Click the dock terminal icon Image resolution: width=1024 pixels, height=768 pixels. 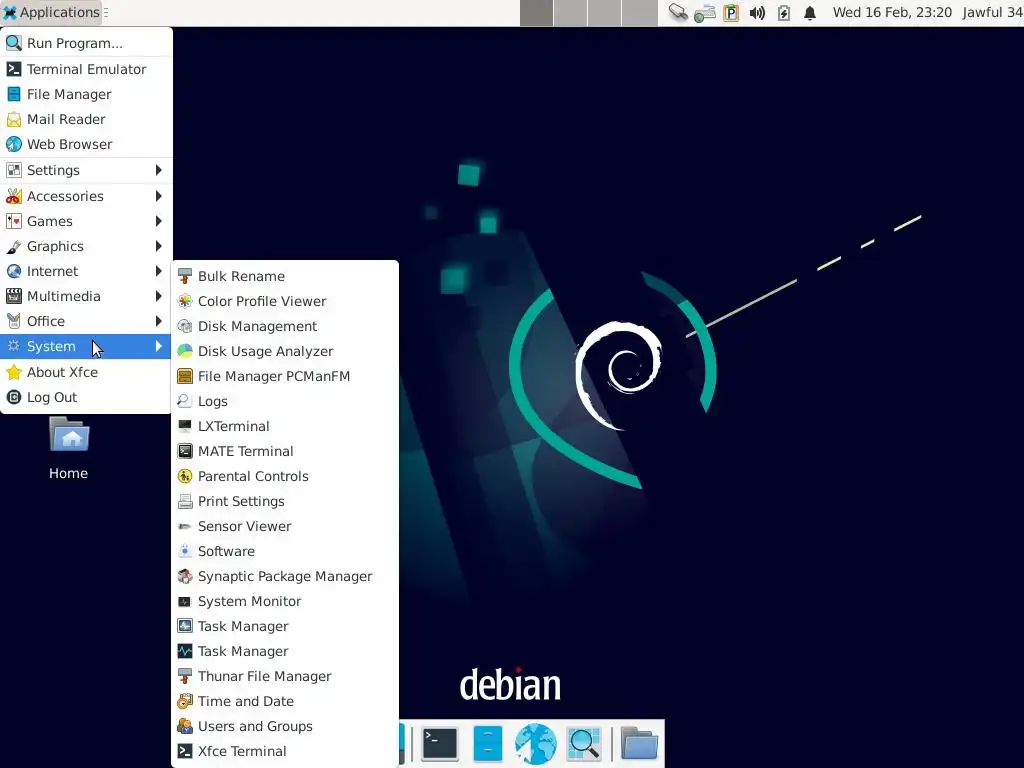(x=440, y=743)
